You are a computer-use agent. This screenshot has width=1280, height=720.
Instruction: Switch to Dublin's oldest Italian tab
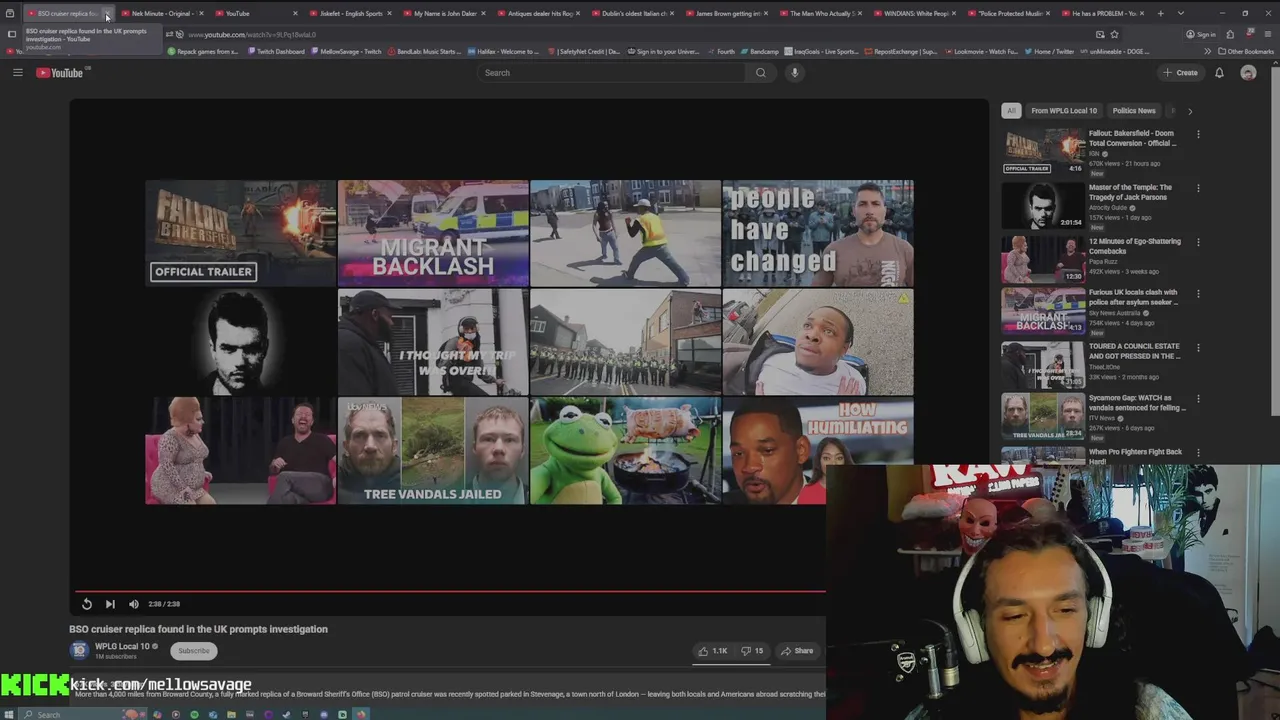tap(632, 13)
